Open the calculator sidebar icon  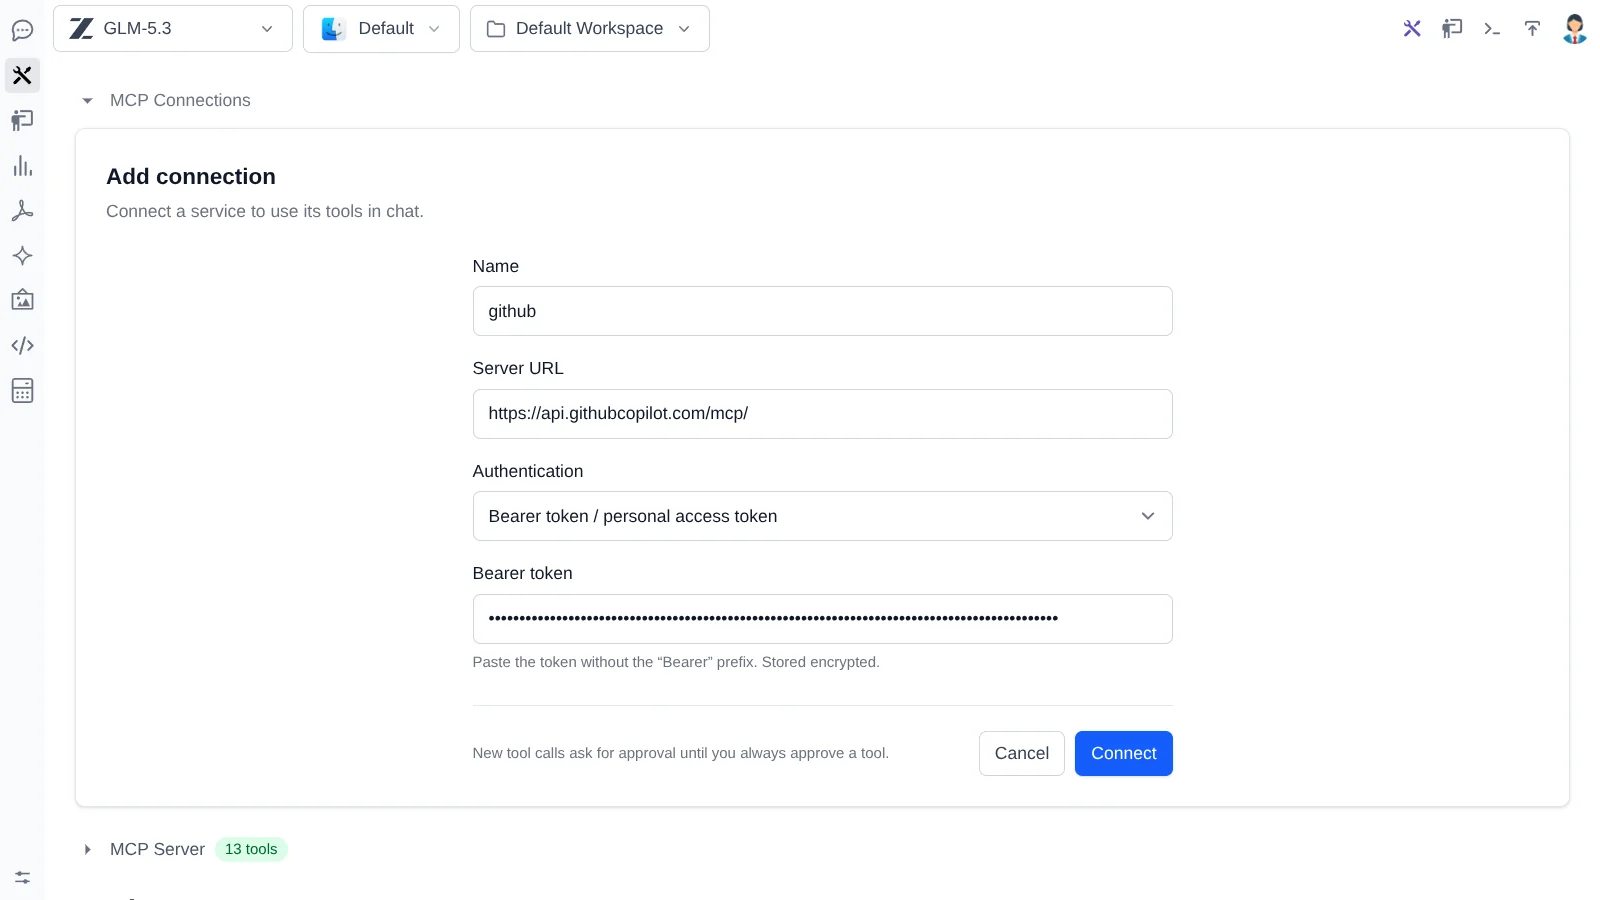click(x=22, y=390)
